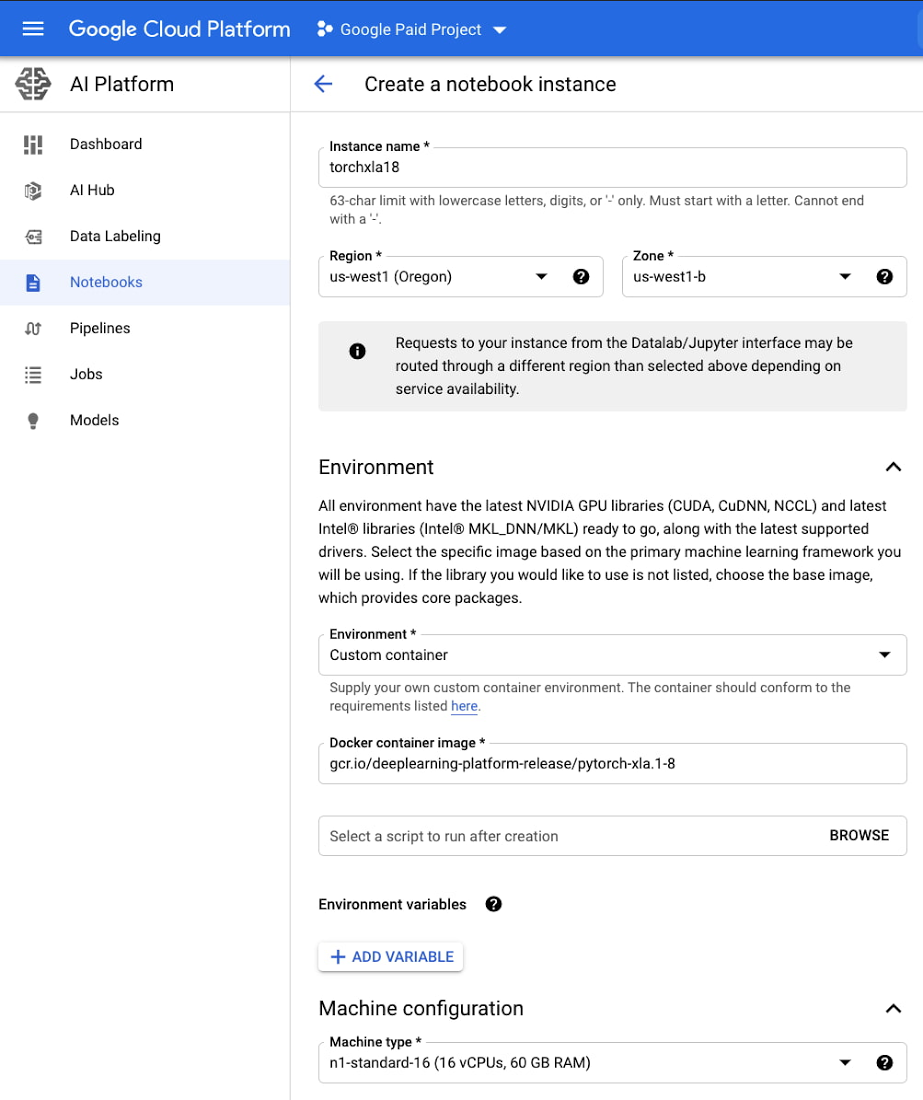The height and width of the screenshot is (1100, 923).
Task: Click the Region help question mark icon
Action: (581, 276)
